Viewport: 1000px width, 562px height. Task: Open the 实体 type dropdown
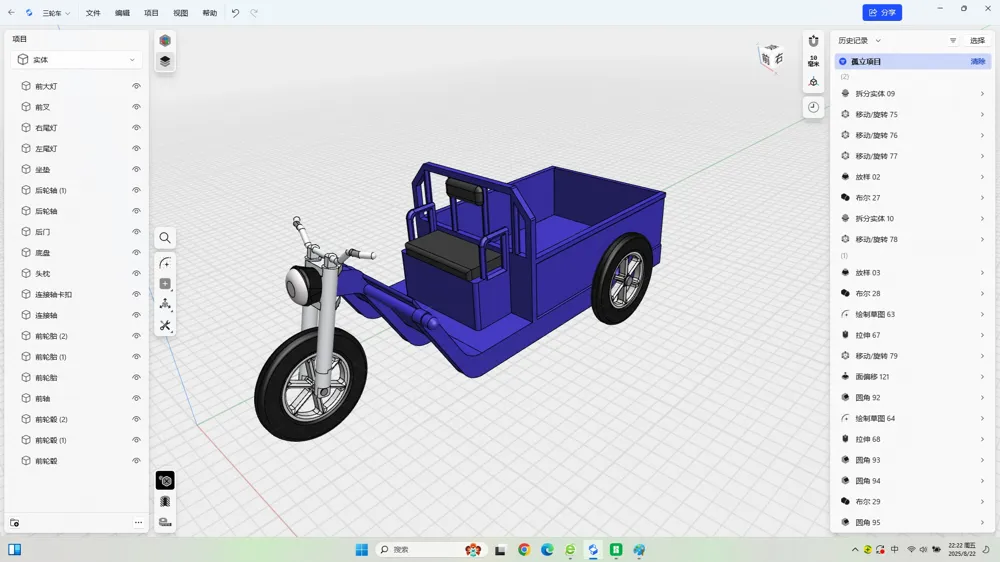point(77,59)
